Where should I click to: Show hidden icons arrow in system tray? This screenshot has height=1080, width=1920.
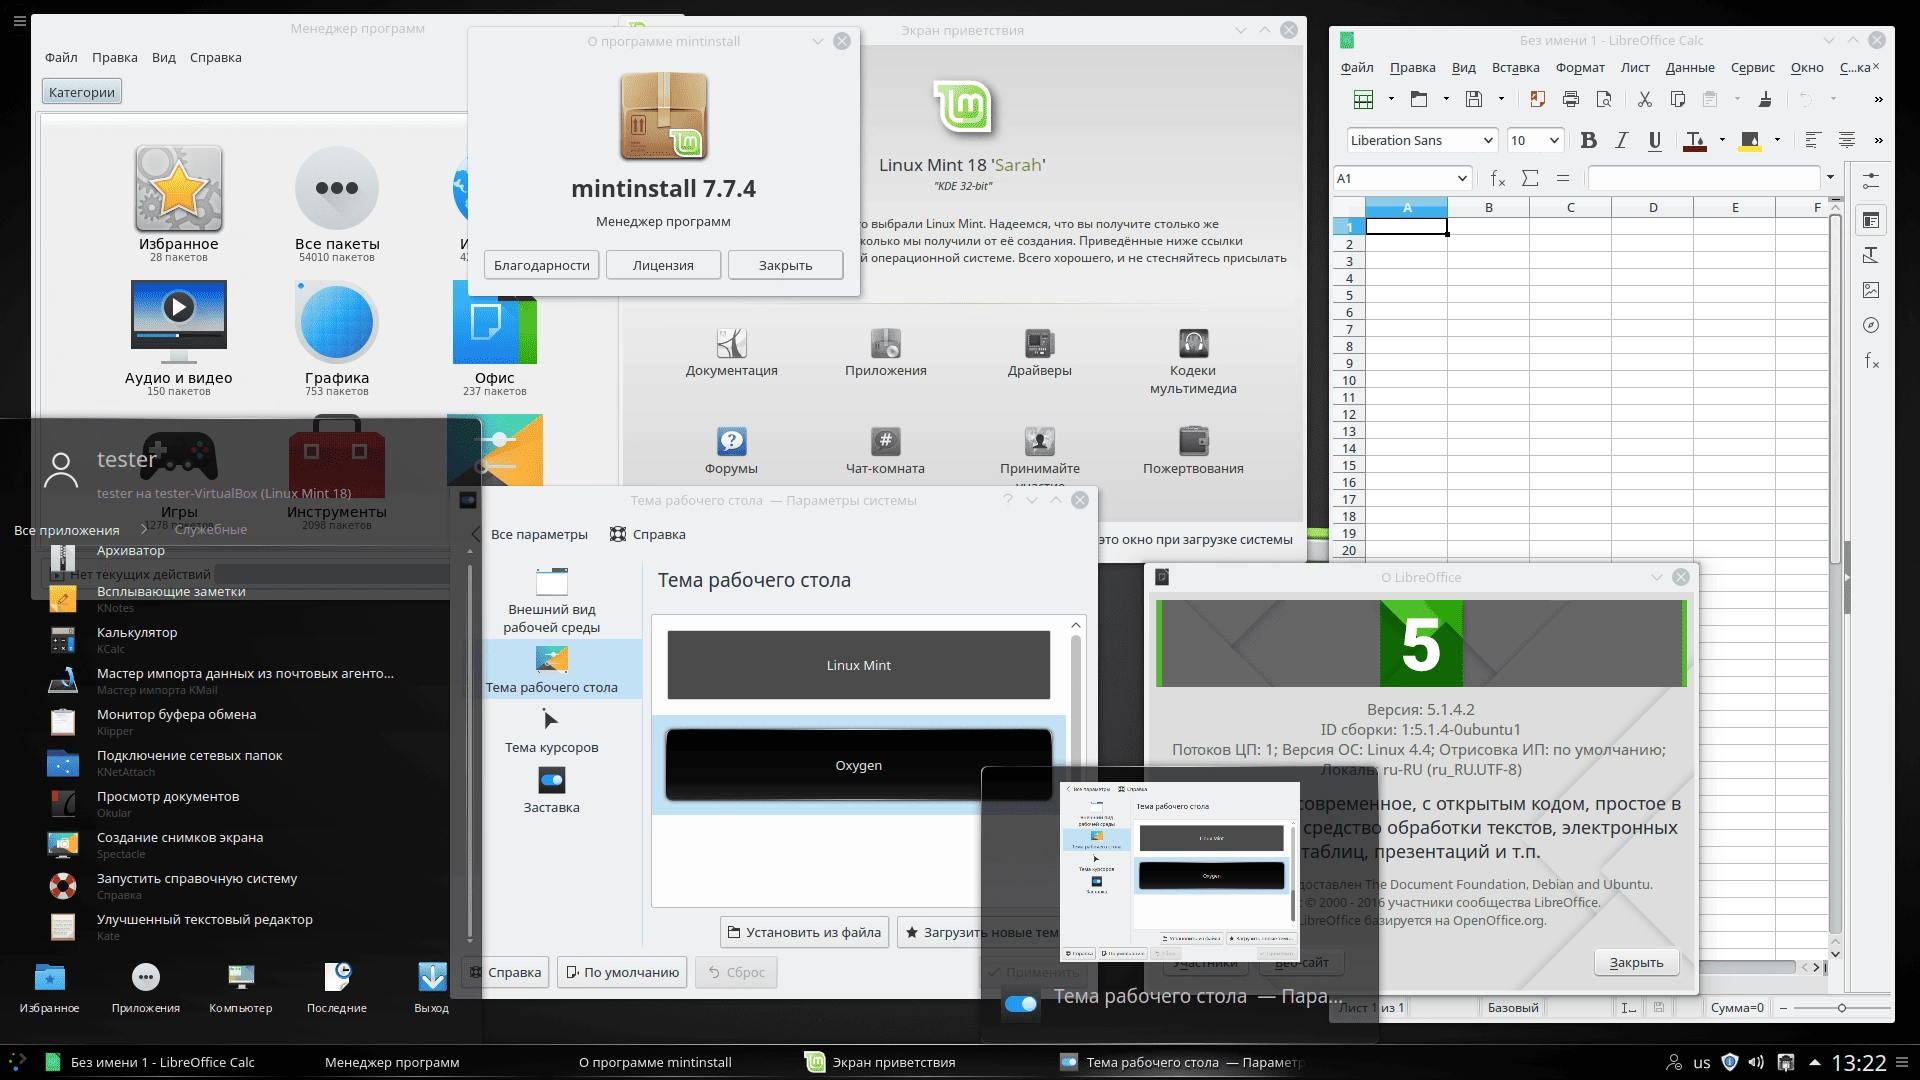pos(1814,1062)
